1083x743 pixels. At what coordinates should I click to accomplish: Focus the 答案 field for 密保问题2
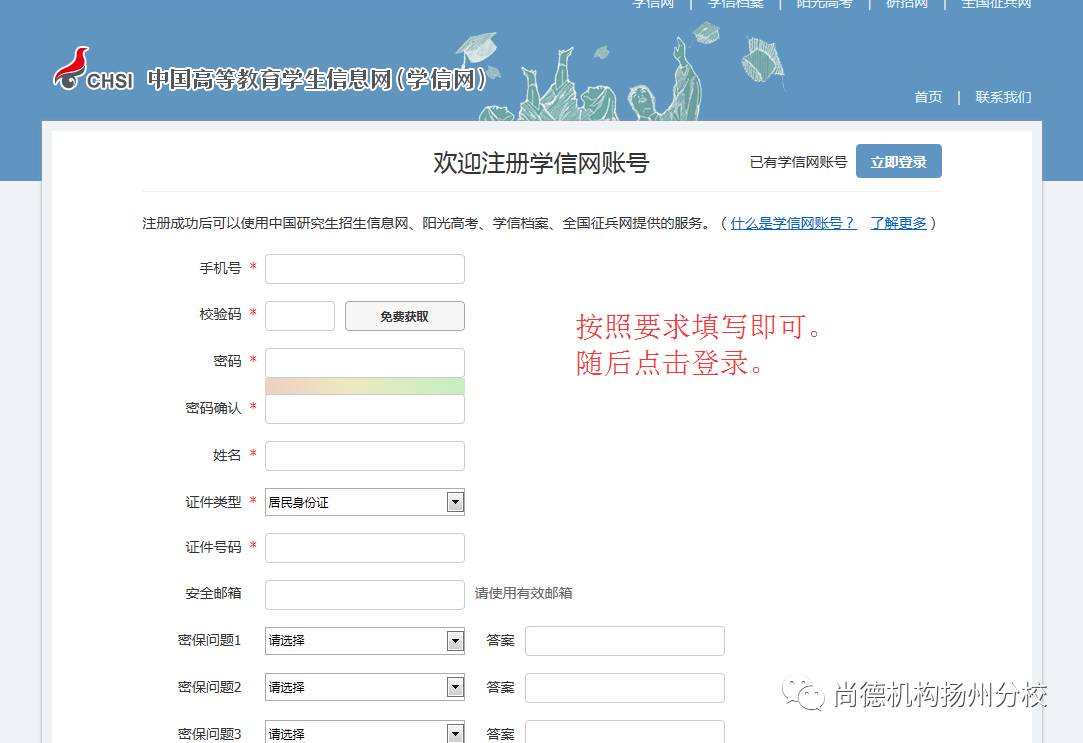coord(625,688)
